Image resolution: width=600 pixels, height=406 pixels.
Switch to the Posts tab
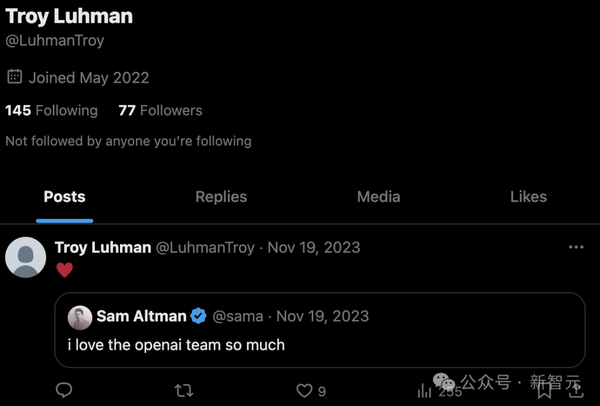pyautogui.click(x=64, y=197)
